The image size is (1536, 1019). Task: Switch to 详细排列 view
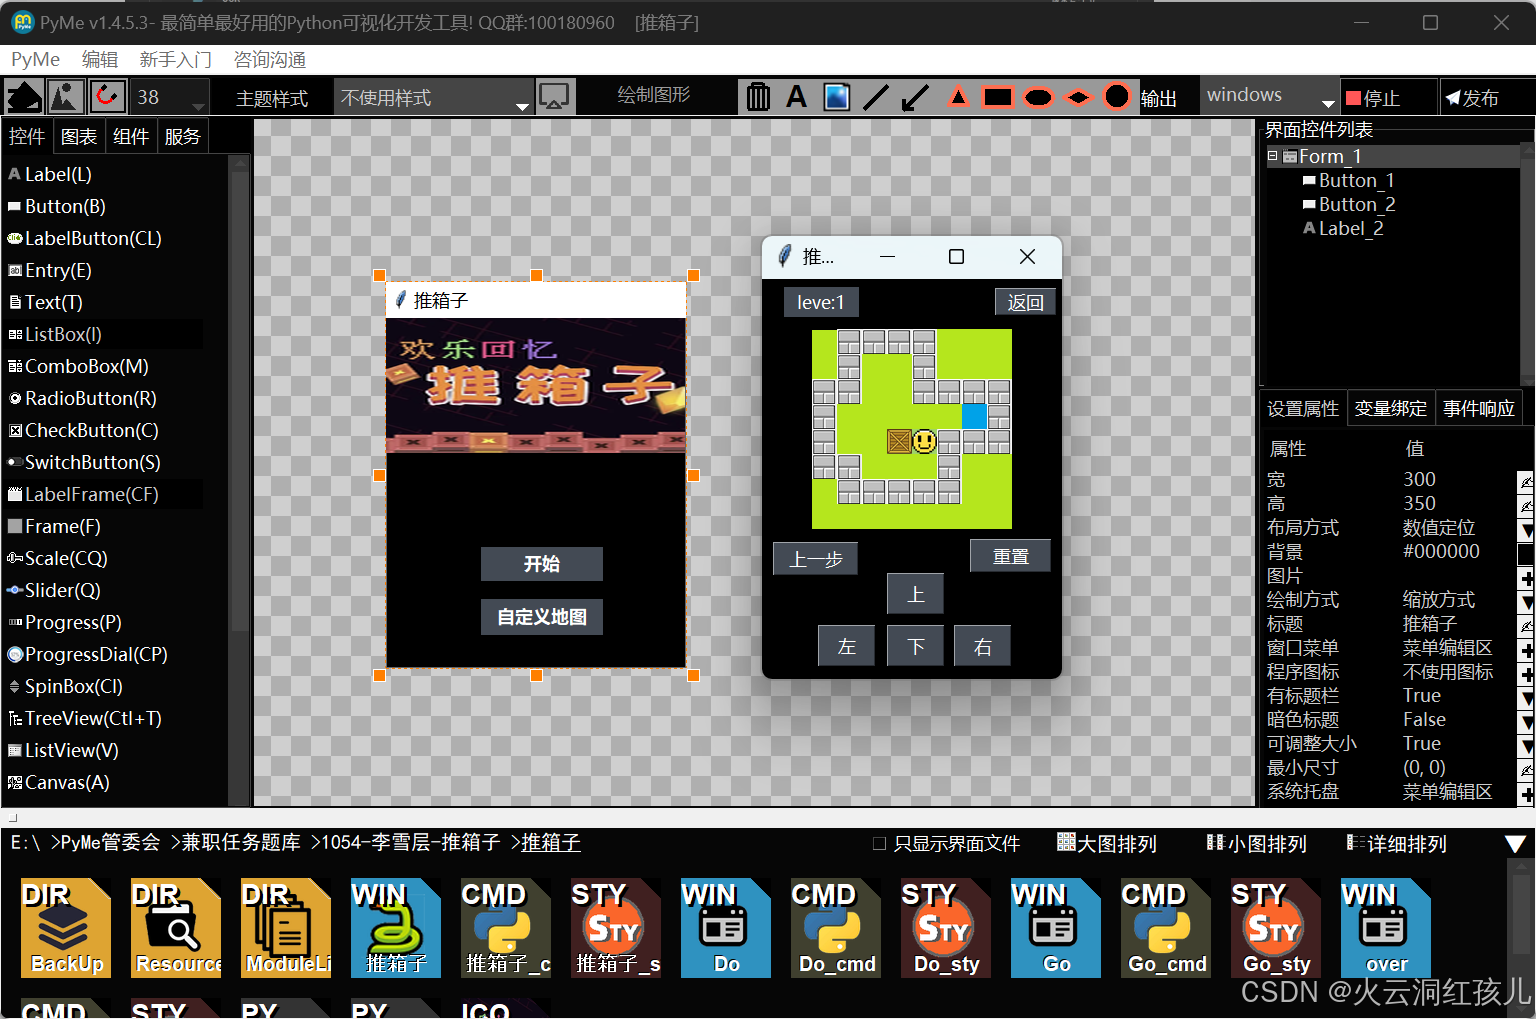point(1397,844)
